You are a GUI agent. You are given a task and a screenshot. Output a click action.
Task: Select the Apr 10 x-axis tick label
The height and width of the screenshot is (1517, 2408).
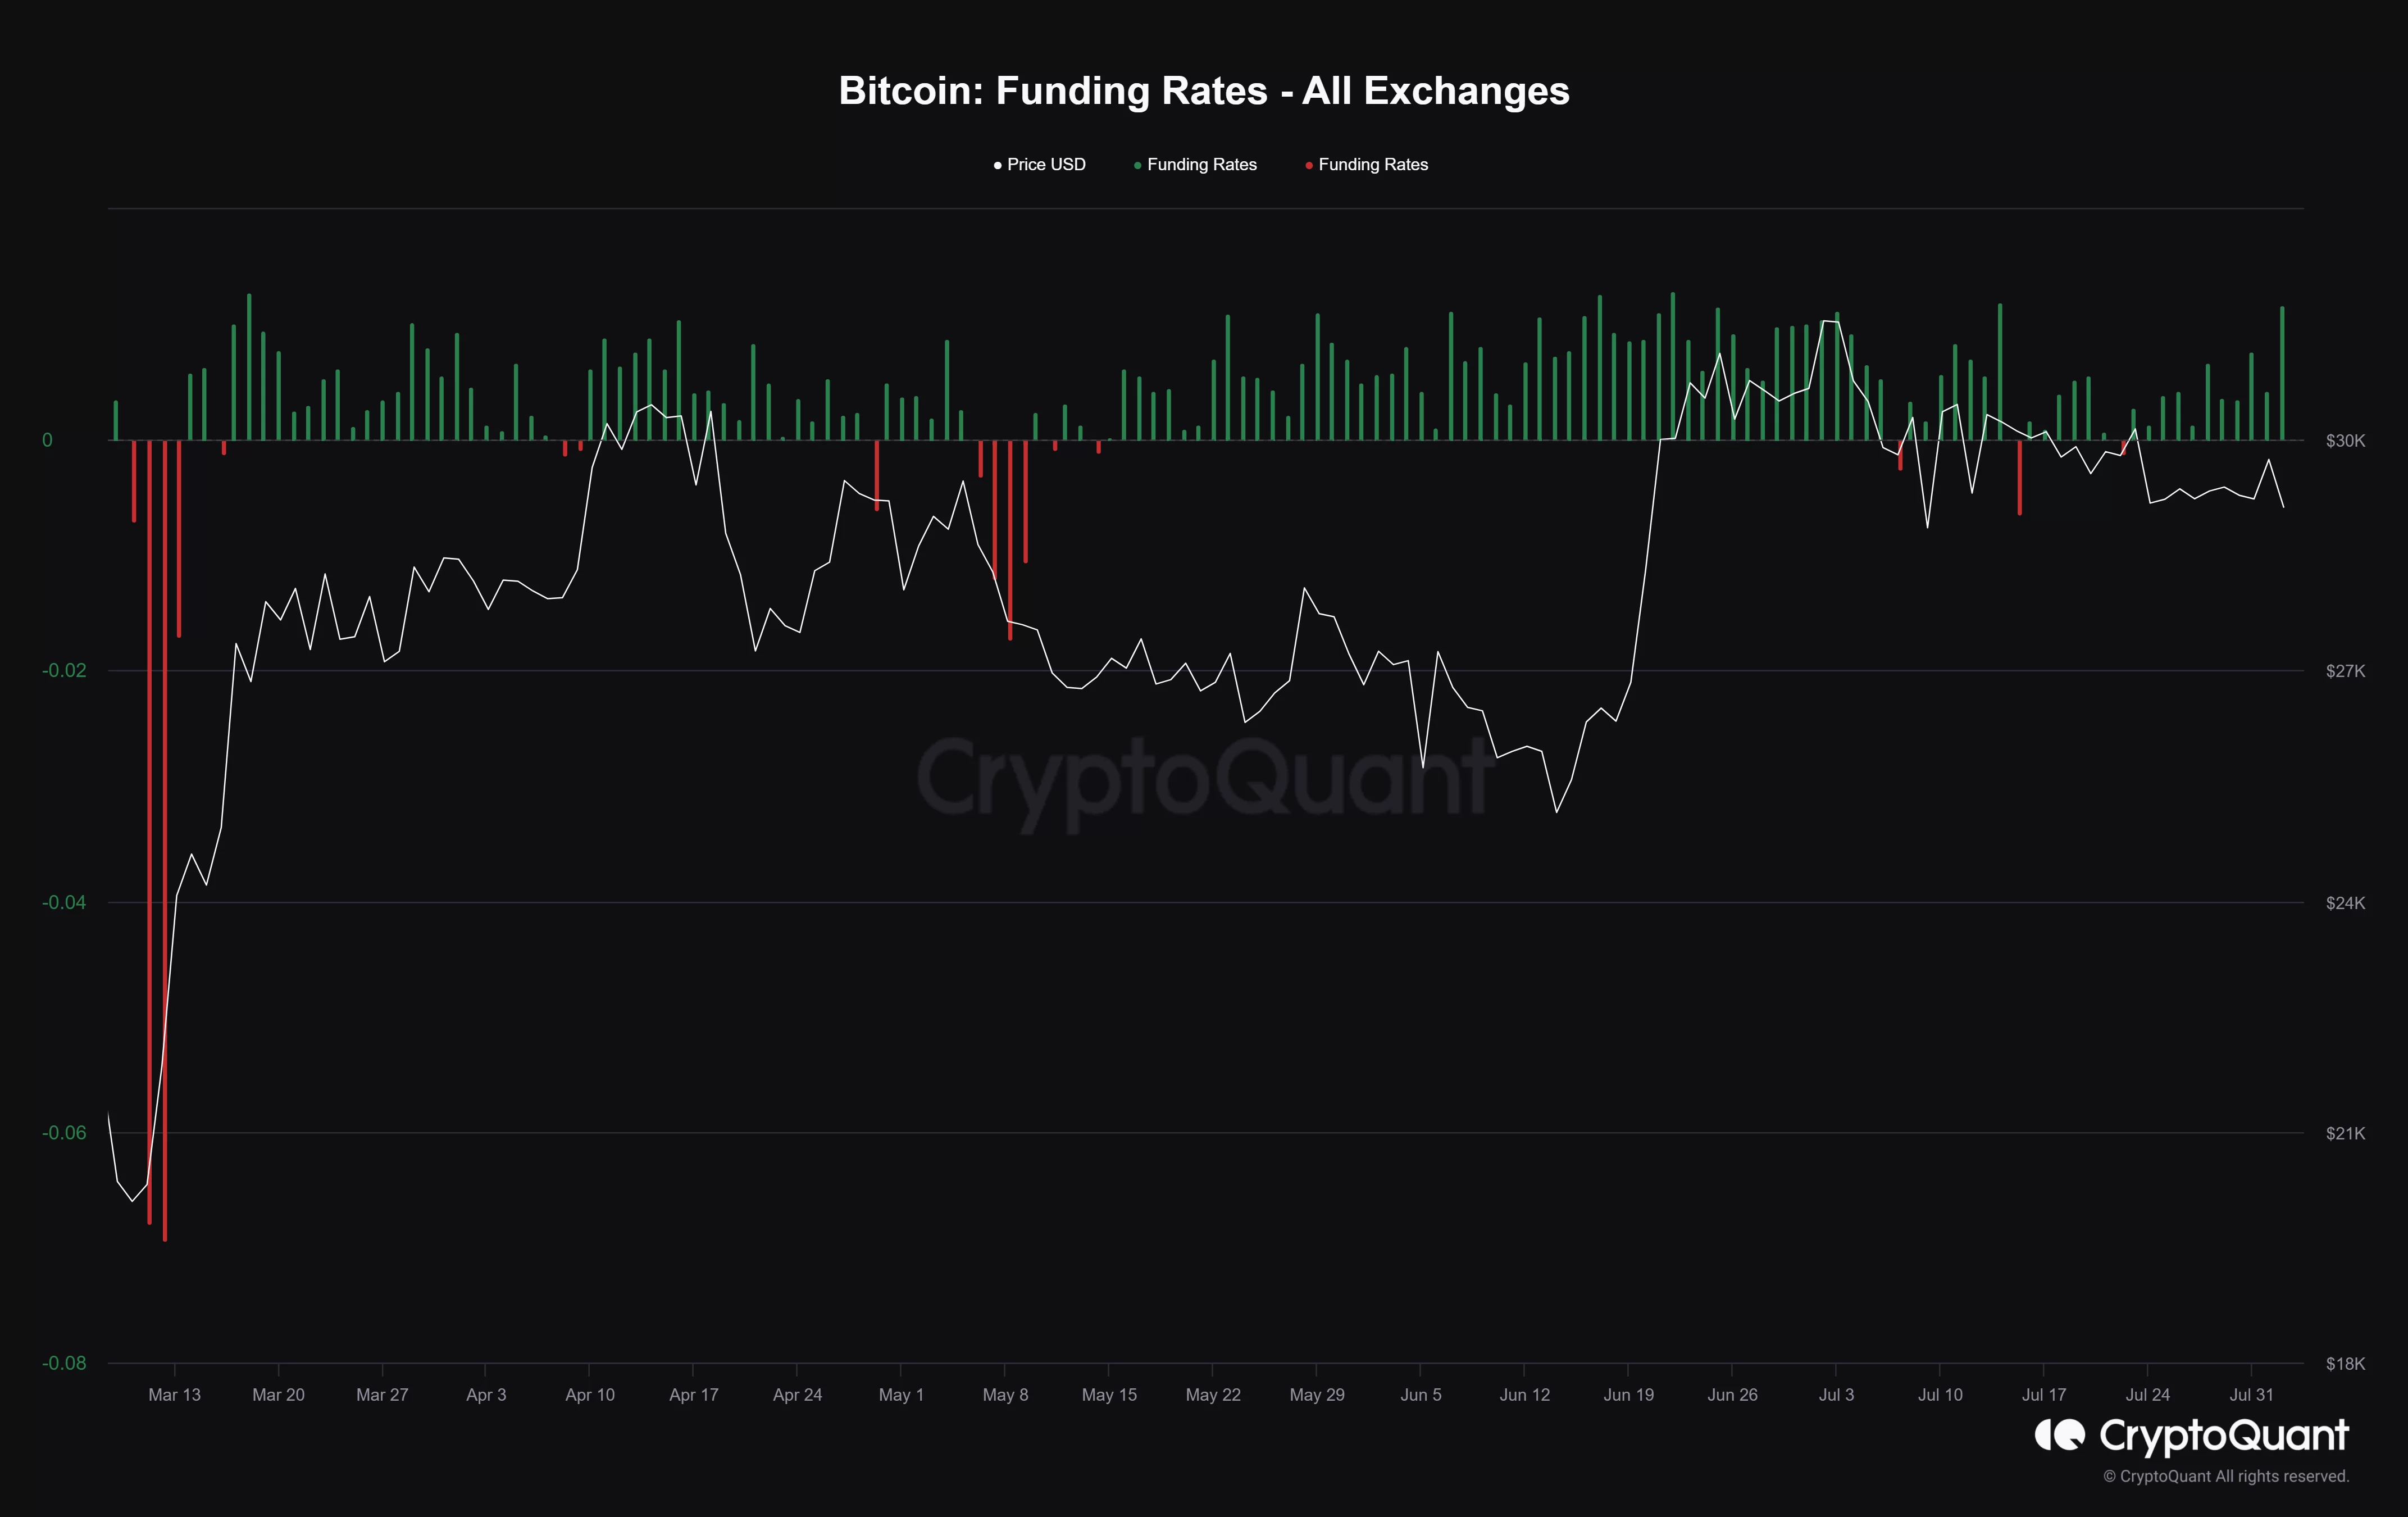pyautogui.click(x=590, y=1394)
